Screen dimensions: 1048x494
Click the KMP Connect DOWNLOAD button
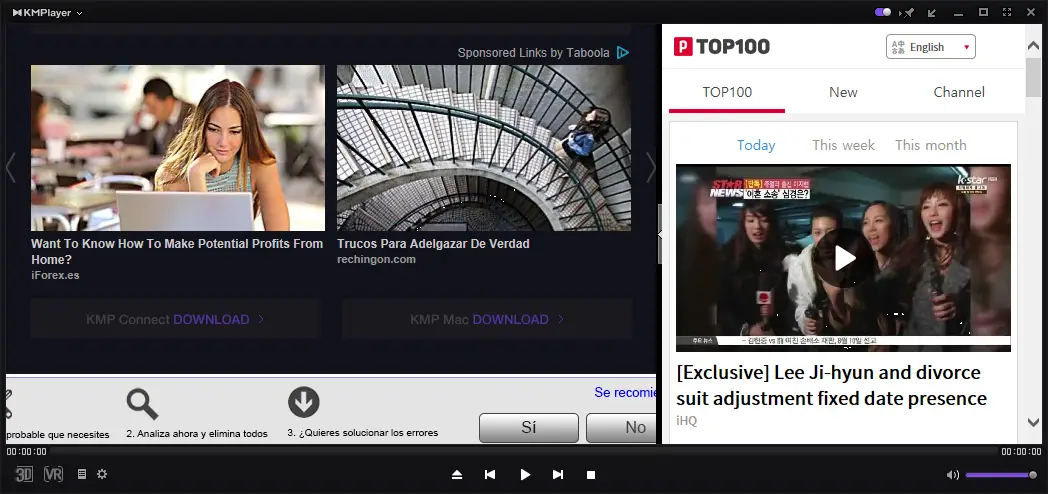pyautogui.click(x=175, y=320)
